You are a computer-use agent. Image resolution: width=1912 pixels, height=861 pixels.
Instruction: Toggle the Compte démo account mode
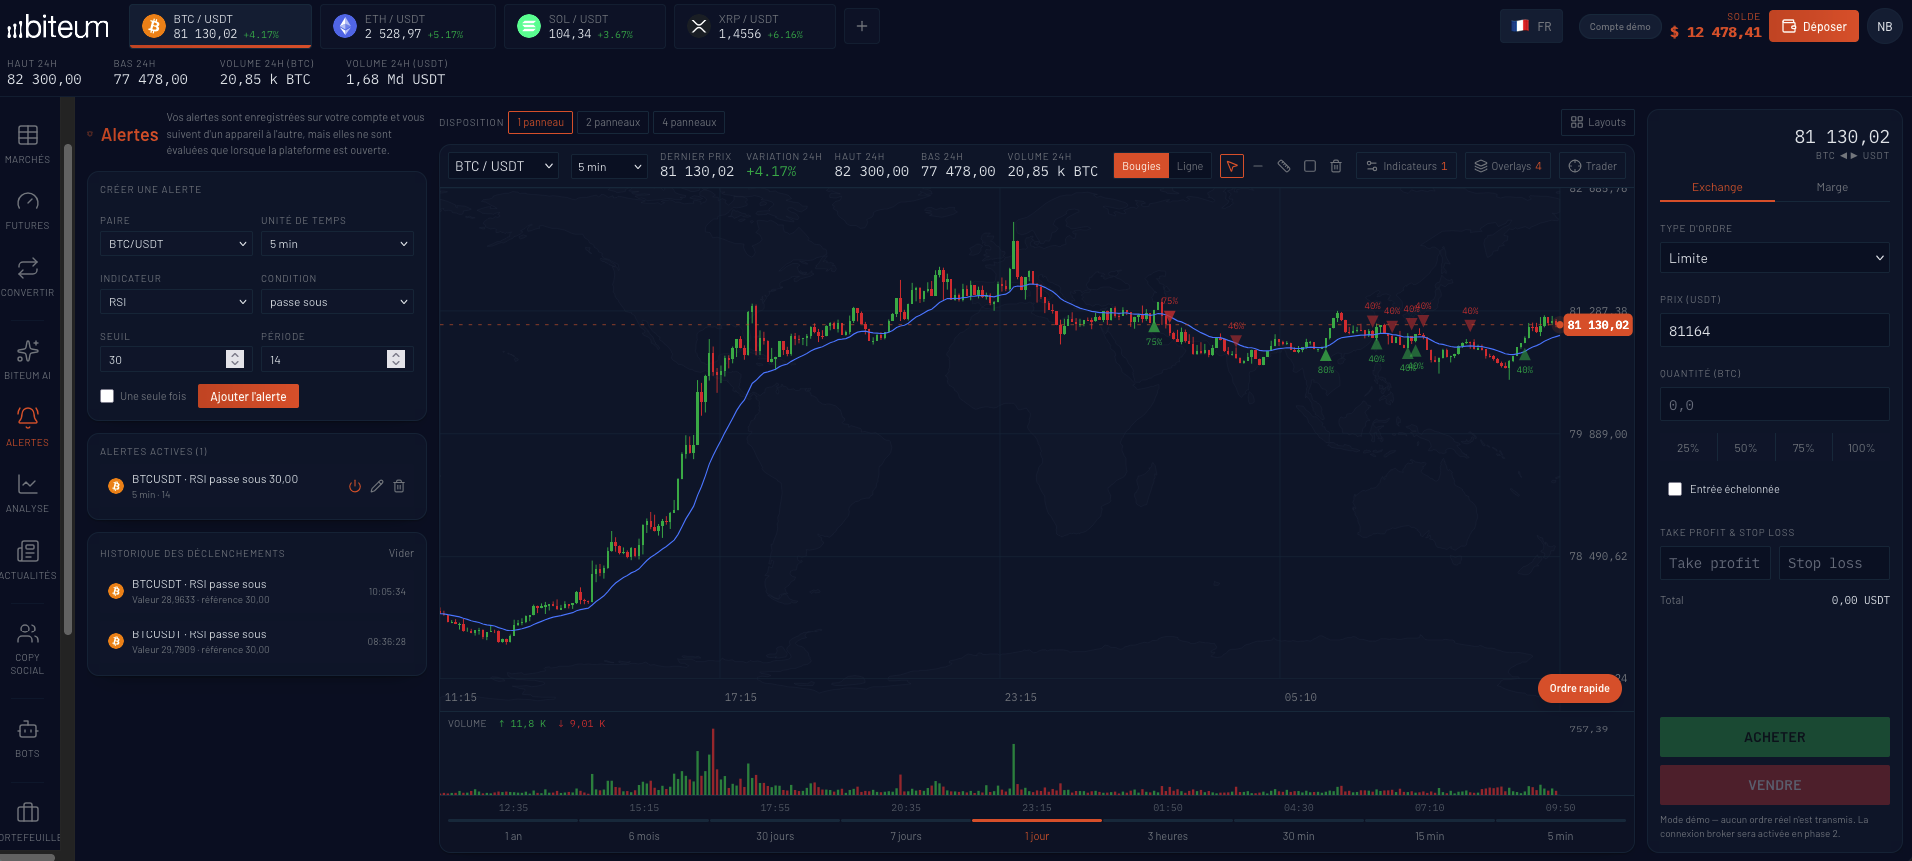tap(1620, 27)
